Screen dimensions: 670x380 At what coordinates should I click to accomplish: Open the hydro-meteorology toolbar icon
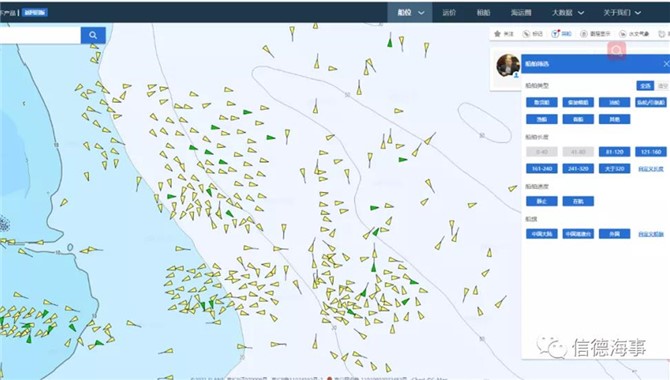[623, 34]
